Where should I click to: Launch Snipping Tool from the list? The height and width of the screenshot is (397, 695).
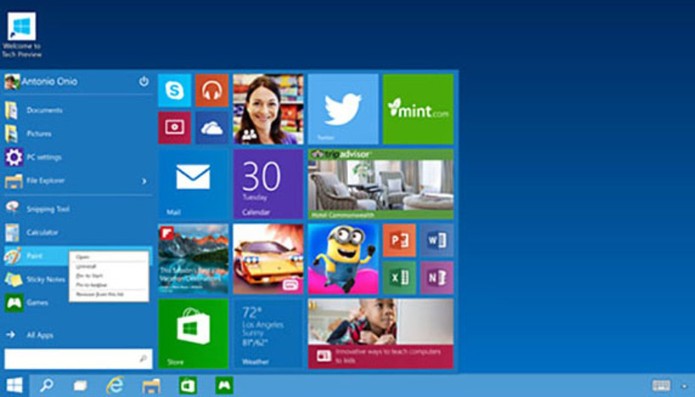tap(78, 209)
